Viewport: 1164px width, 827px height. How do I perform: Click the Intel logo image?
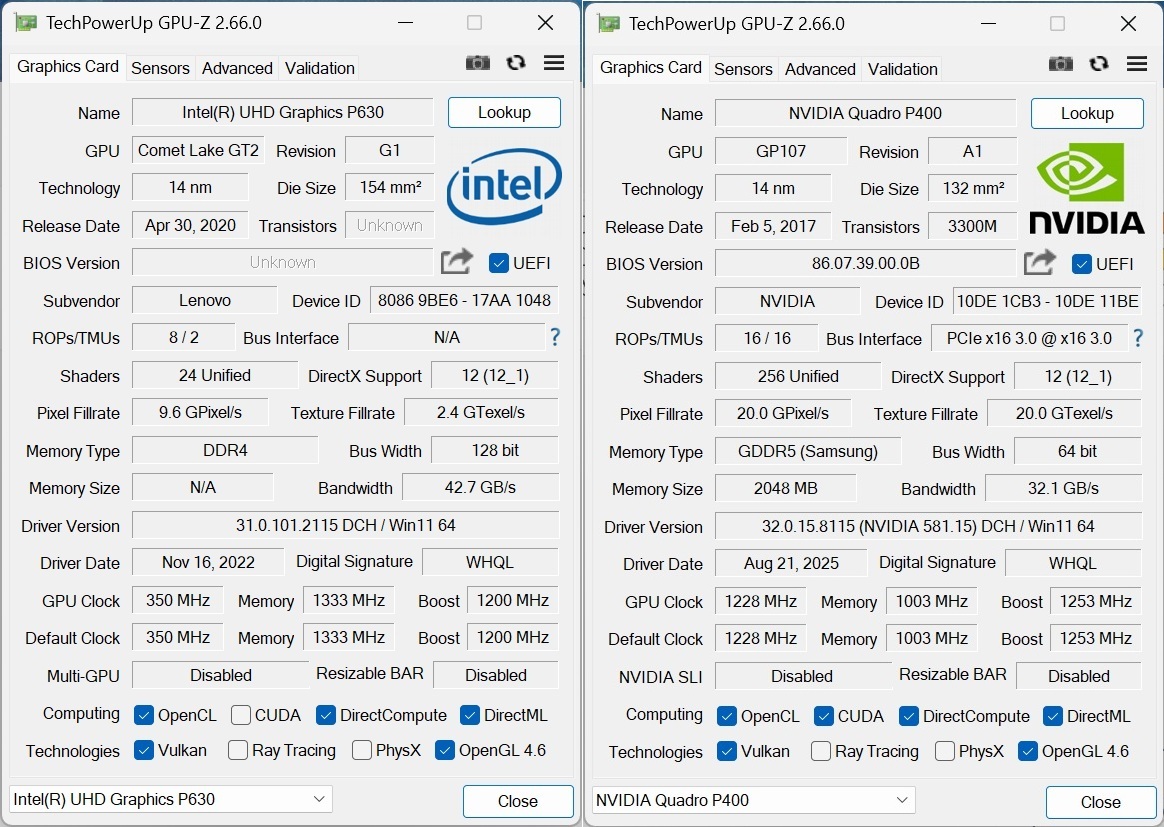click(x=504, y=186)
